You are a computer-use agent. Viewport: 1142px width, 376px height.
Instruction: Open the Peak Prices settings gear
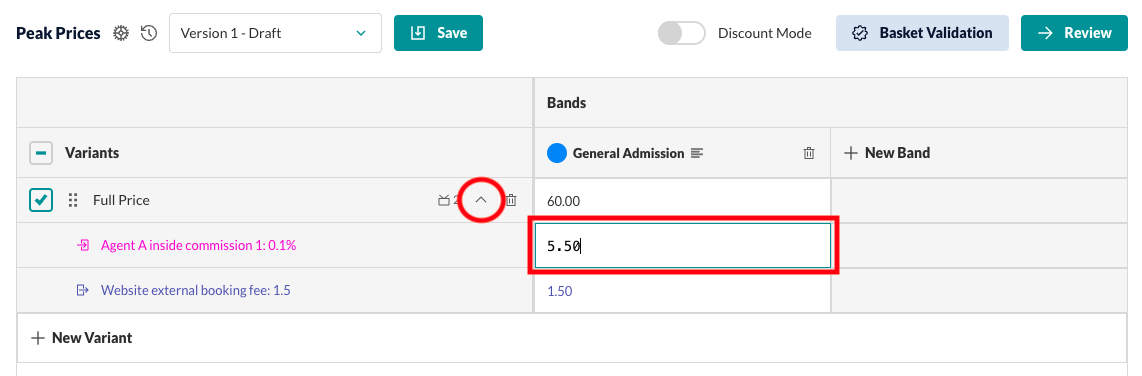(121, 34)
